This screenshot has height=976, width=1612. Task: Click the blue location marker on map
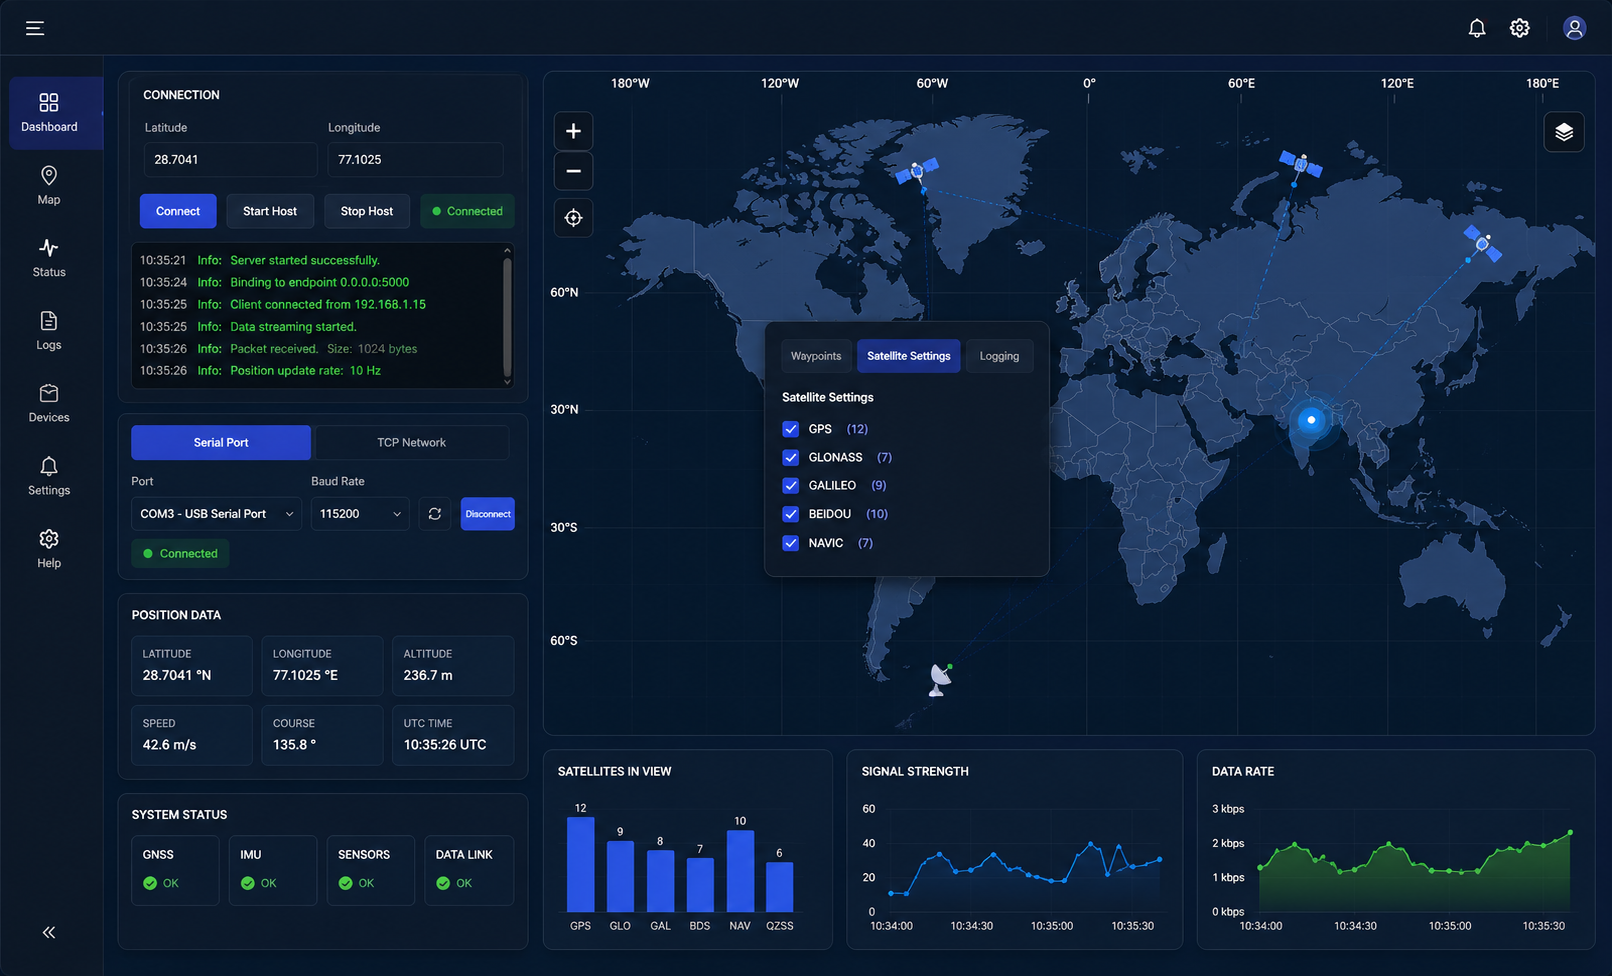coord(1311,420)
